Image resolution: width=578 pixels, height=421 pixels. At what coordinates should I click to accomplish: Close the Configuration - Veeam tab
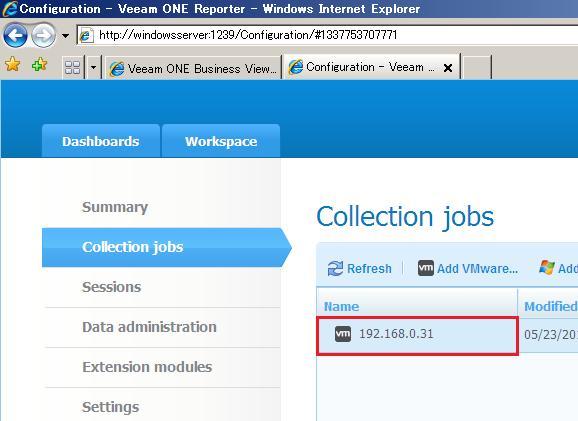pyautogui.click(x=448, y=68)
